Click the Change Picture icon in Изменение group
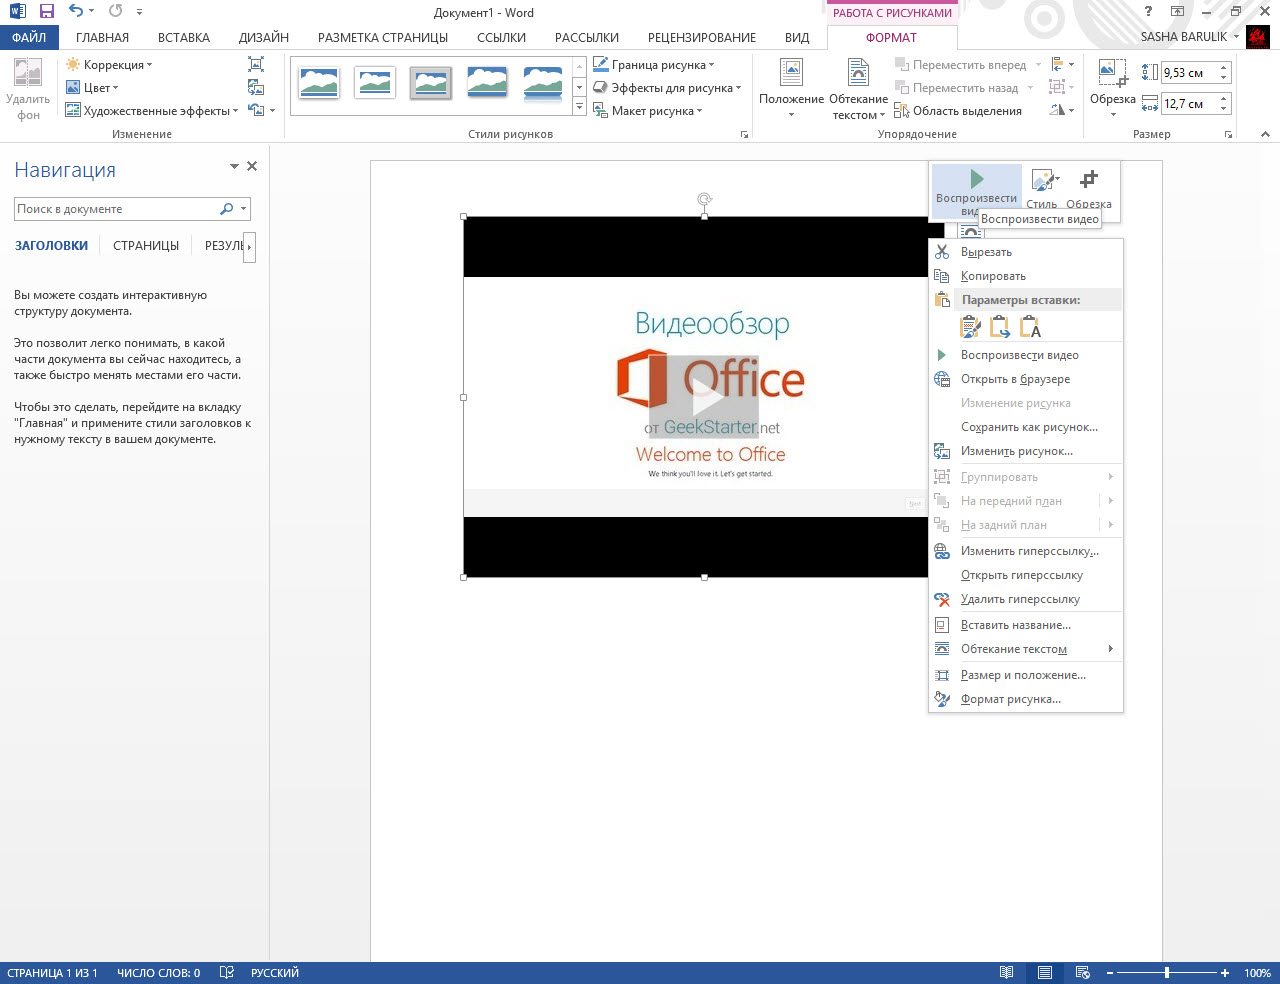 pyautogui.click(x=256, y=88)
